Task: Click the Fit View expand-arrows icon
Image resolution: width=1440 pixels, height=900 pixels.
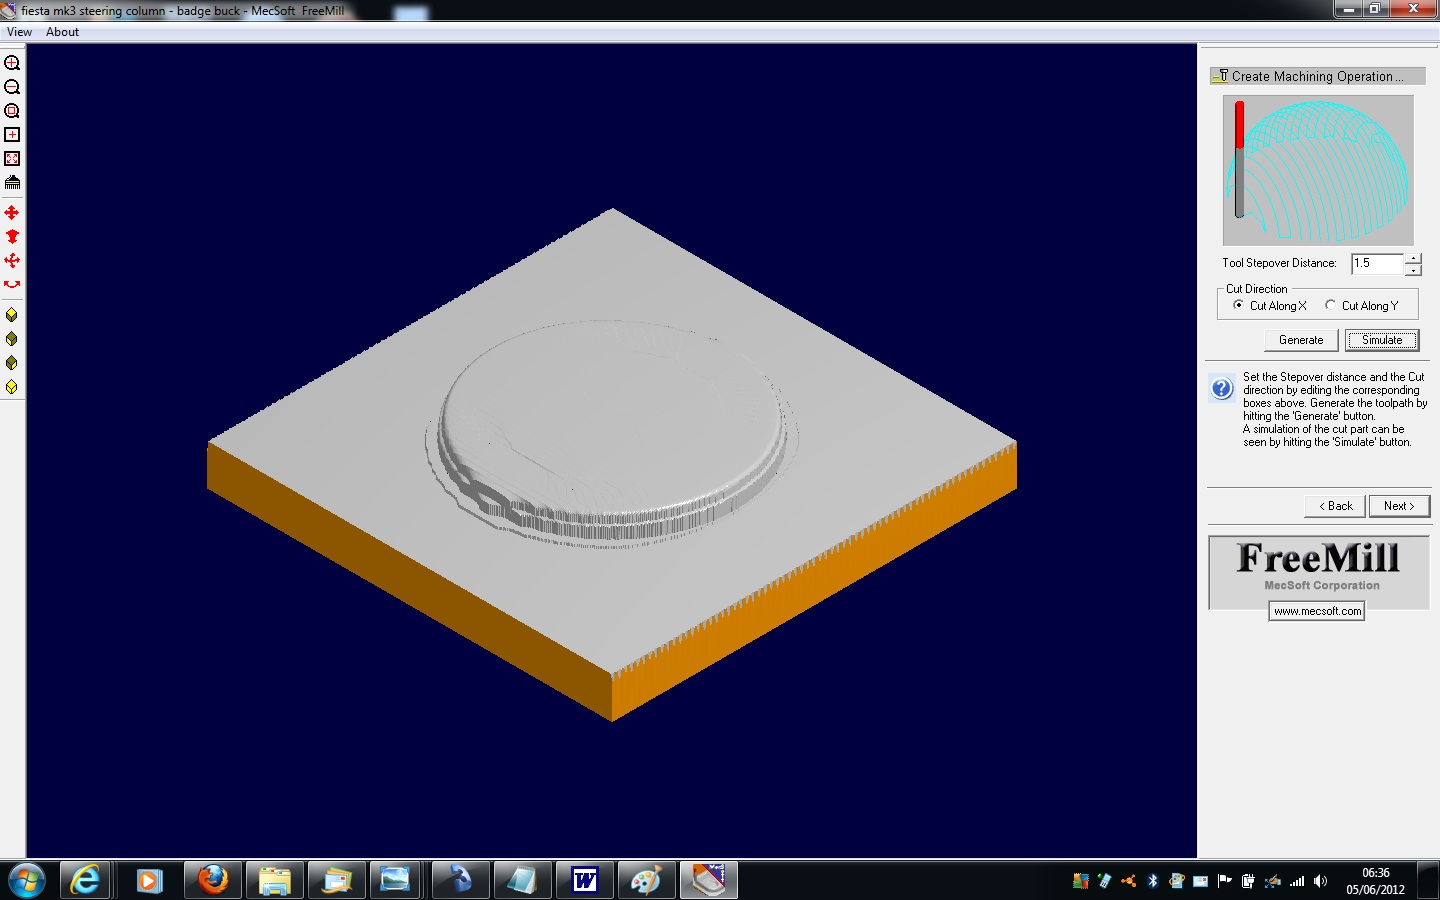Action: [x=12, y=159]
